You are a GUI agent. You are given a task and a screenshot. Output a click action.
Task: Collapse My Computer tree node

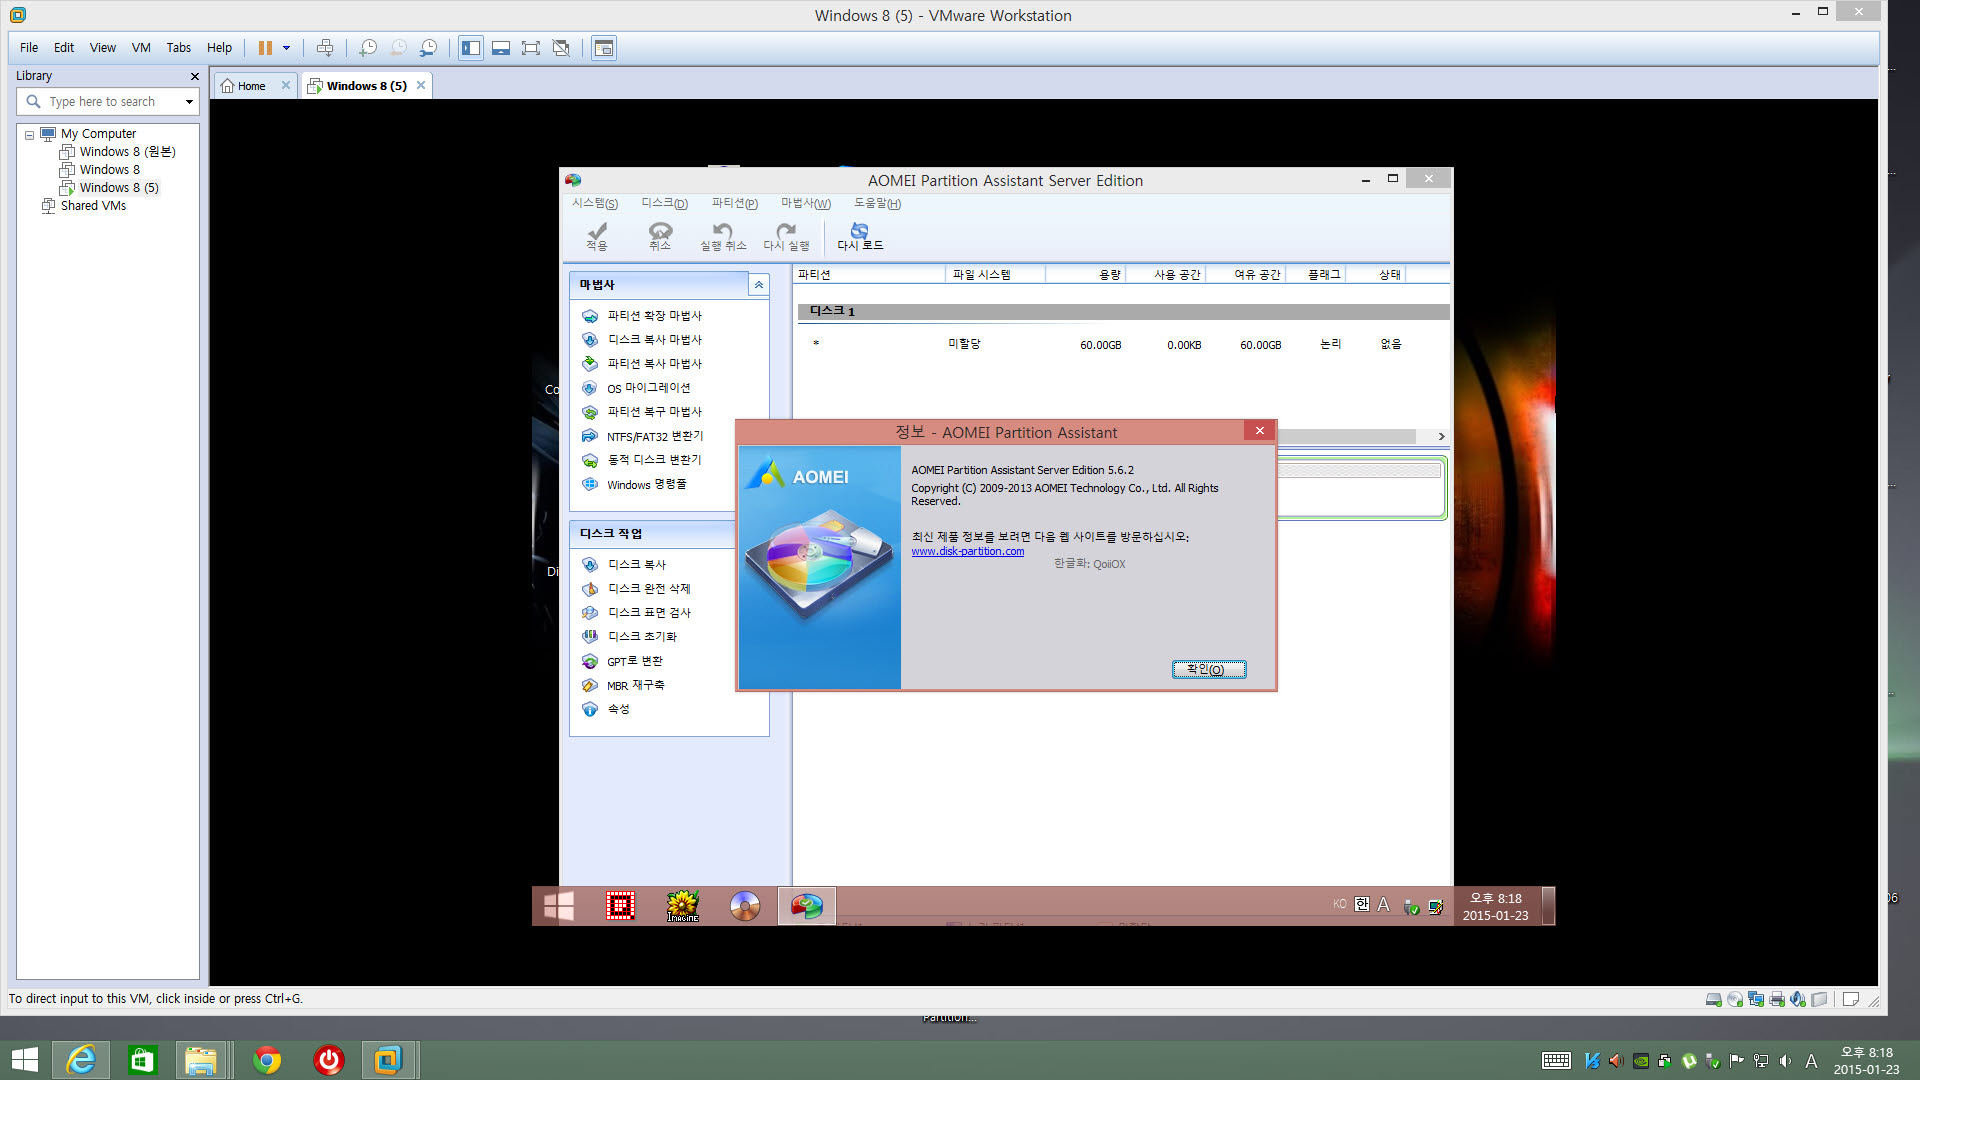29,135
